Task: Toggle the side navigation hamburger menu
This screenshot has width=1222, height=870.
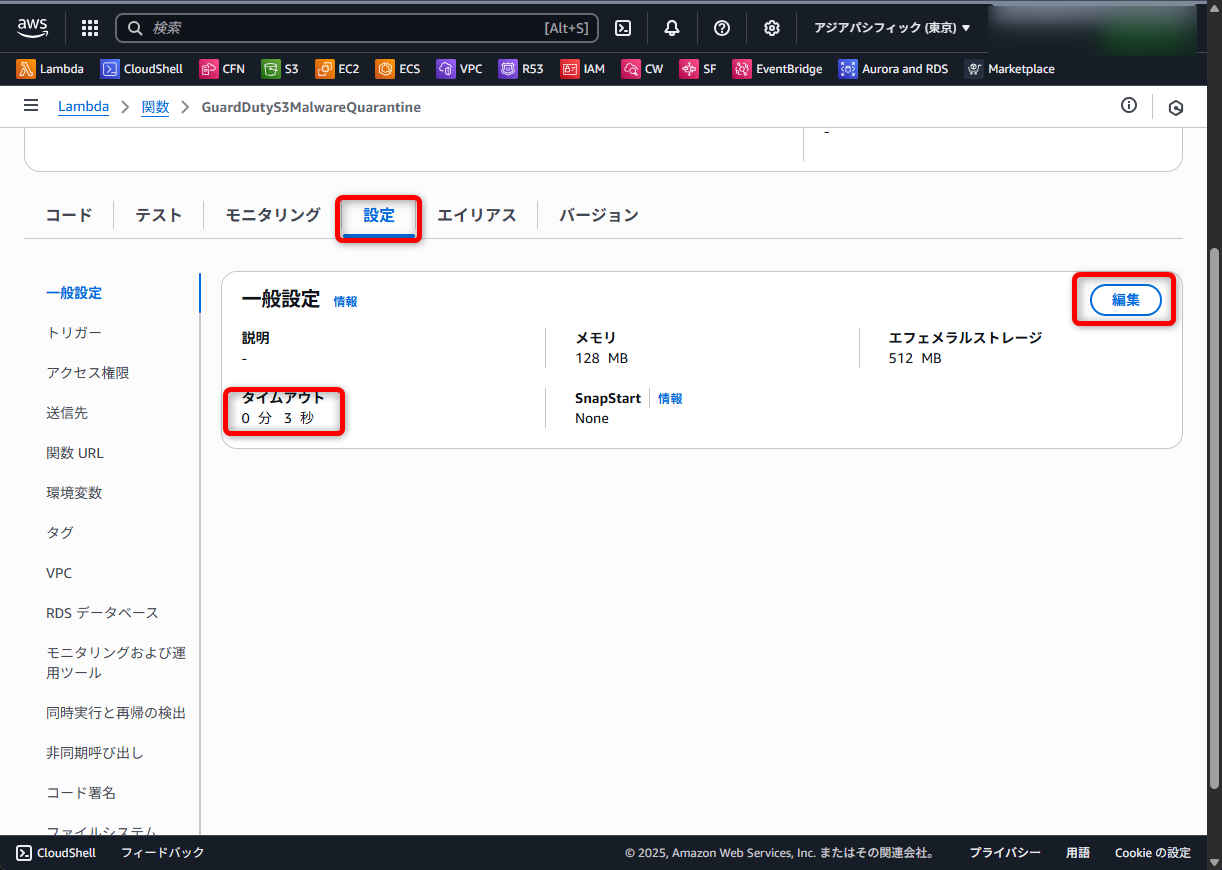Action: (31, 106)
